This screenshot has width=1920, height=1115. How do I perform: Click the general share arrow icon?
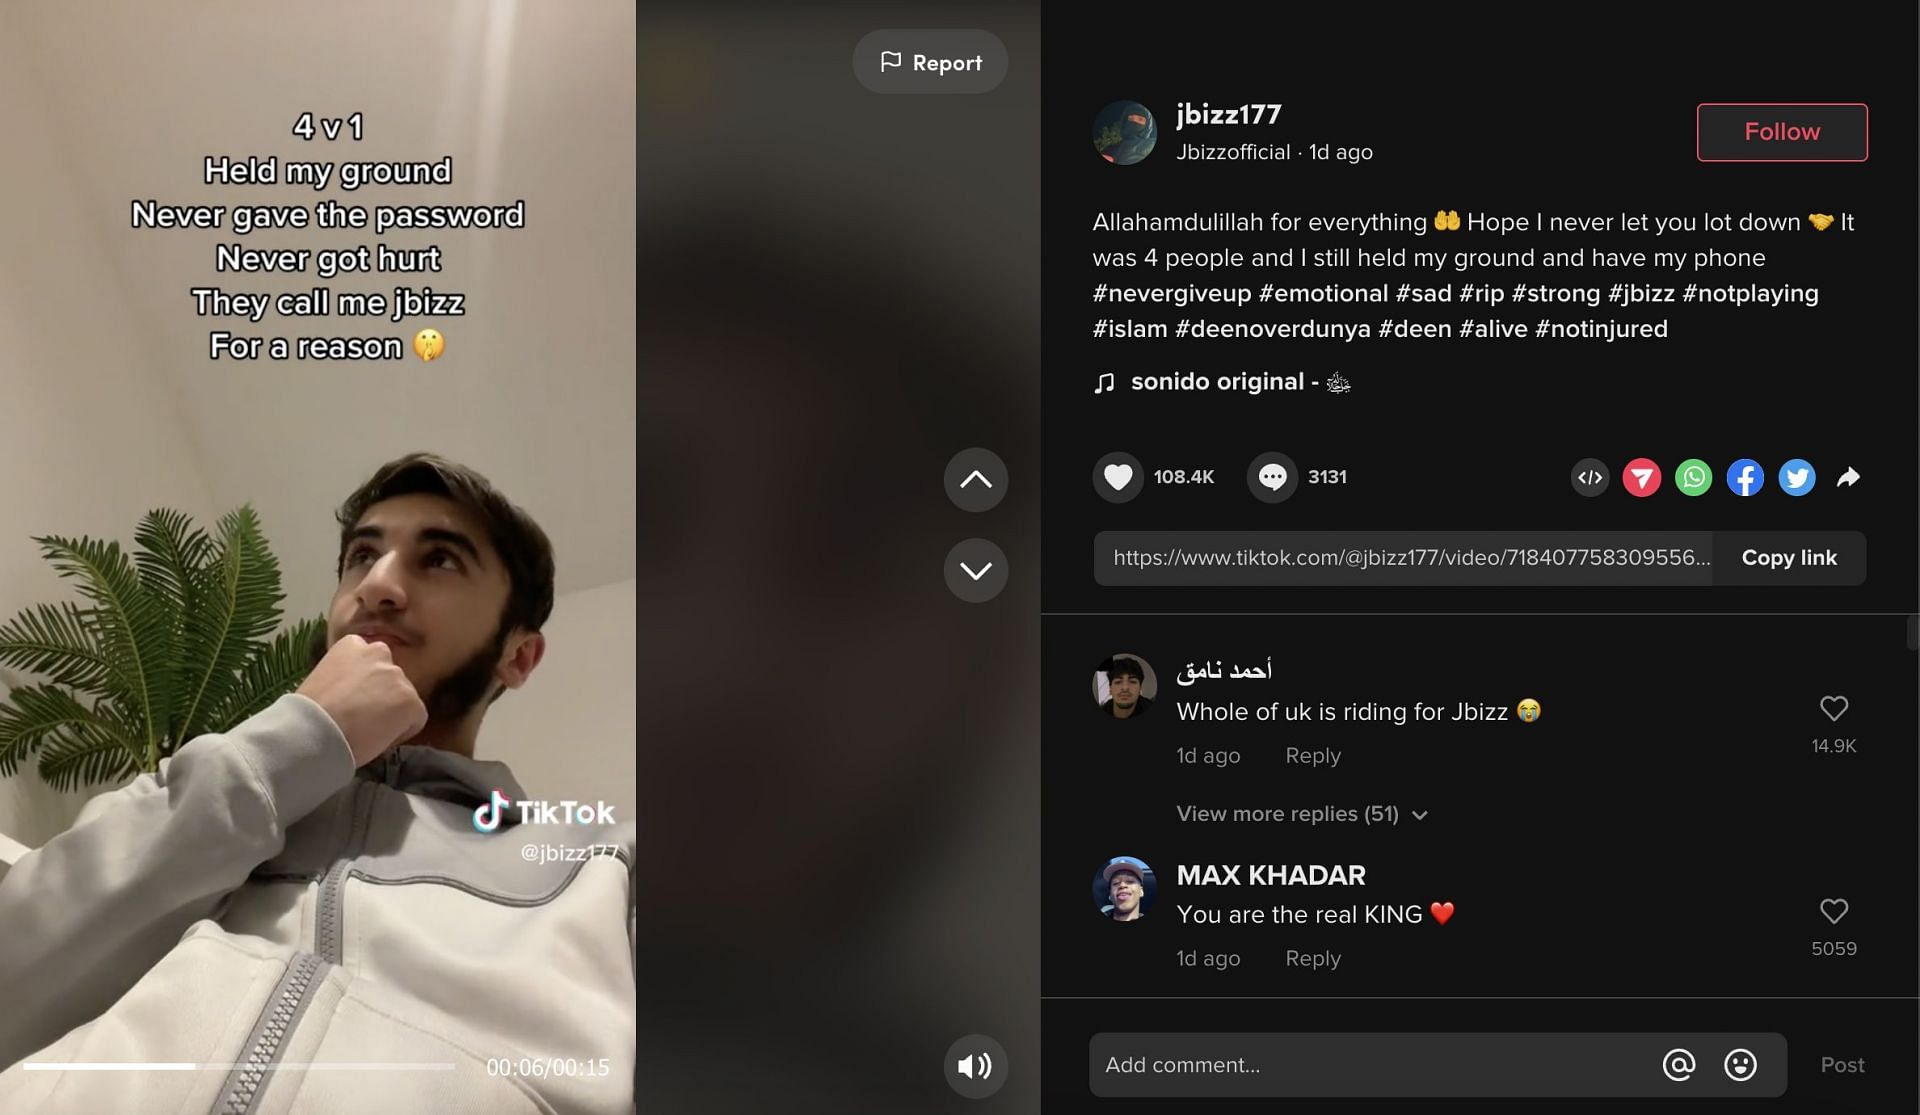click(1850, 478)
